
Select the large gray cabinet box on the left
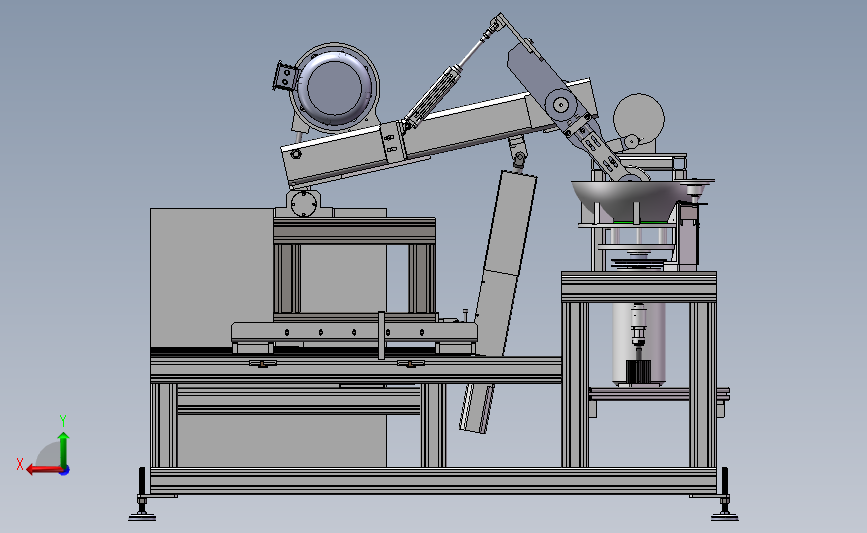pyautogui.click(x=212, y=278)
